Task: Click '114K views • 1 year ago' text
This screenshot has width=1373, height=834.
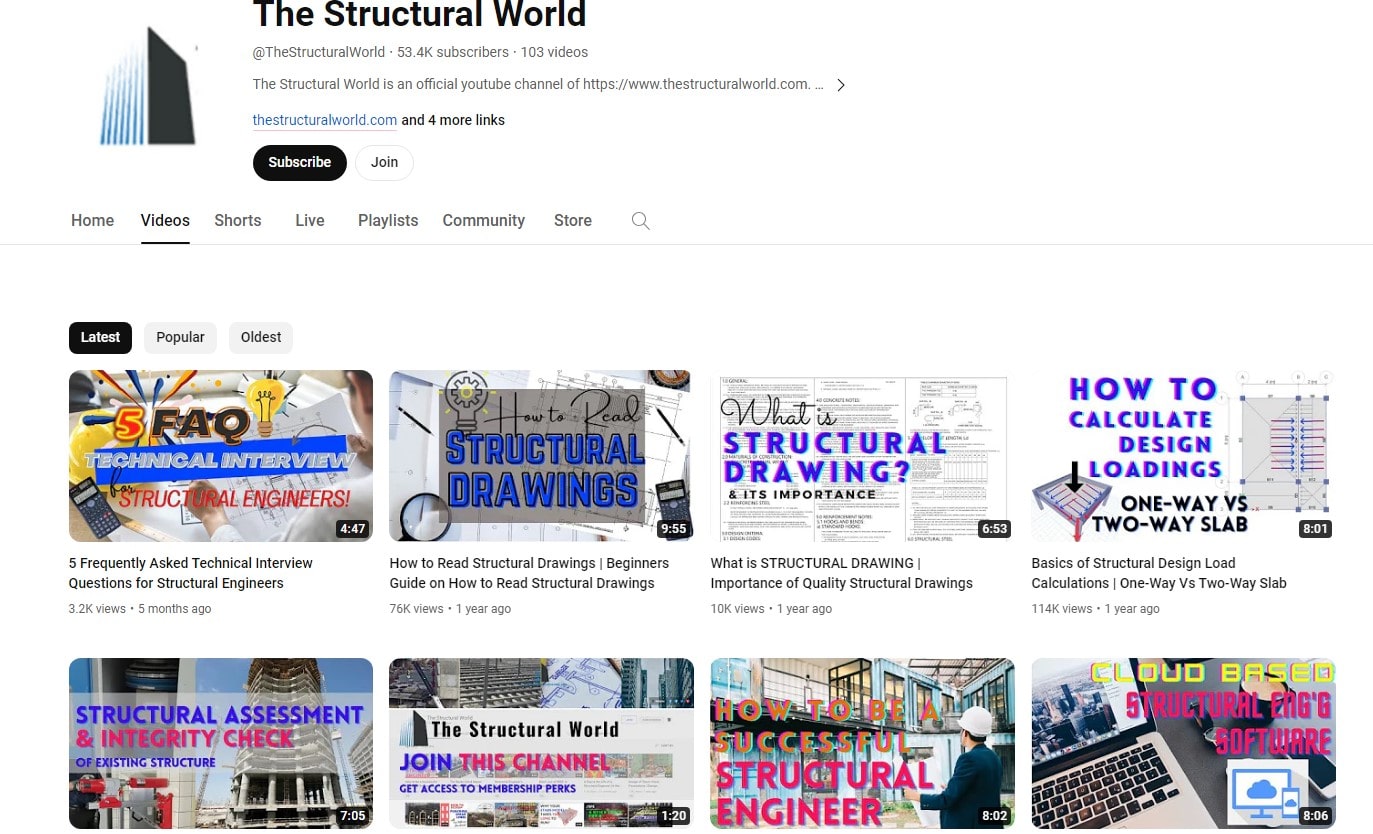Action: point(1096,609)
